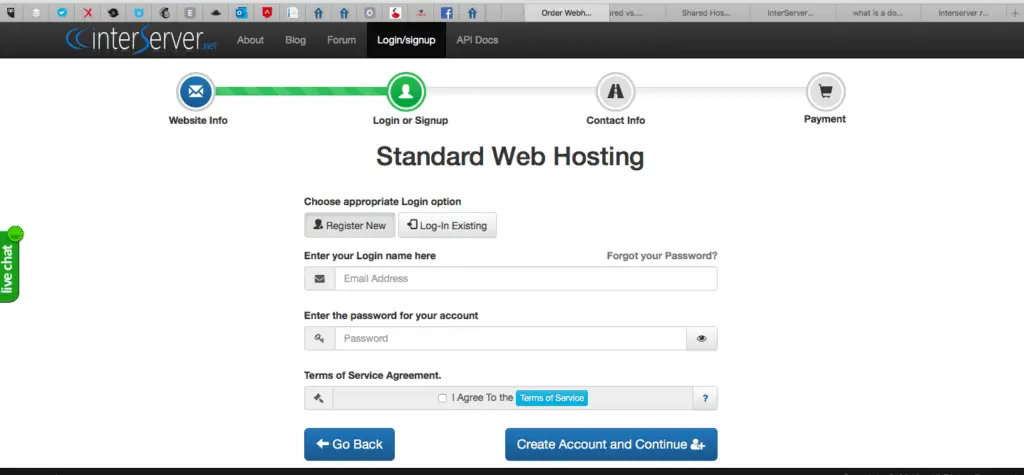Open the About menu item
This screenshot has width=1024, height=475.
[250, 40]
